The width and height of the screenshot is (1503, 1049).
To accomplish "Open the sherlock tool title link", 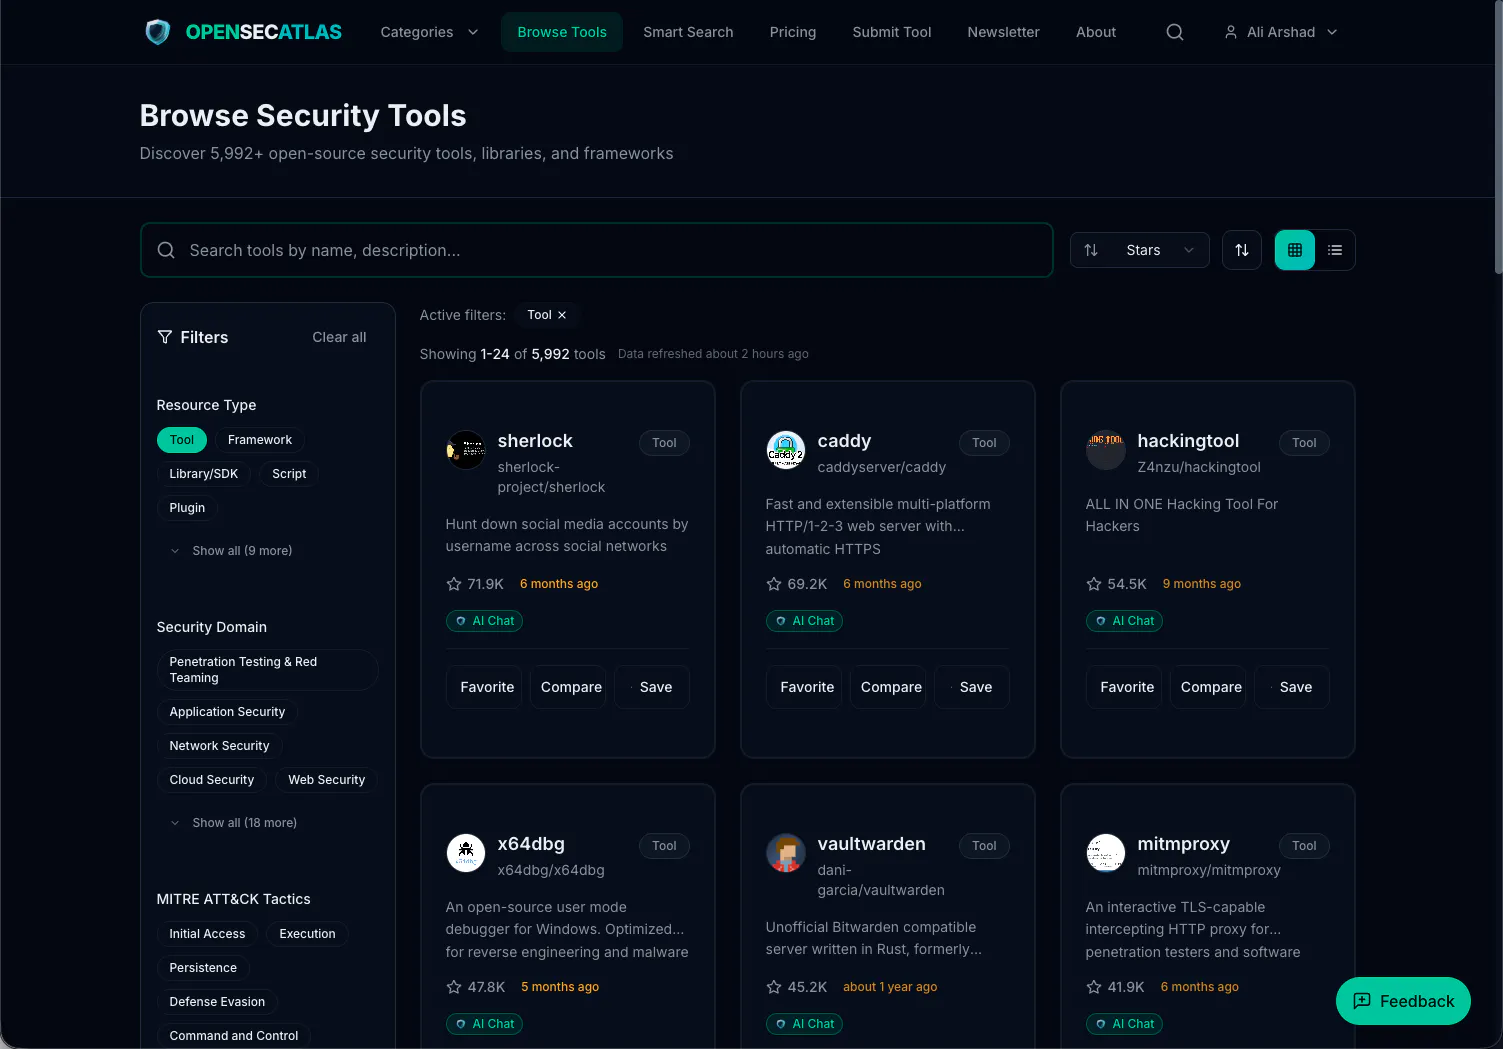I will [535, 441].
